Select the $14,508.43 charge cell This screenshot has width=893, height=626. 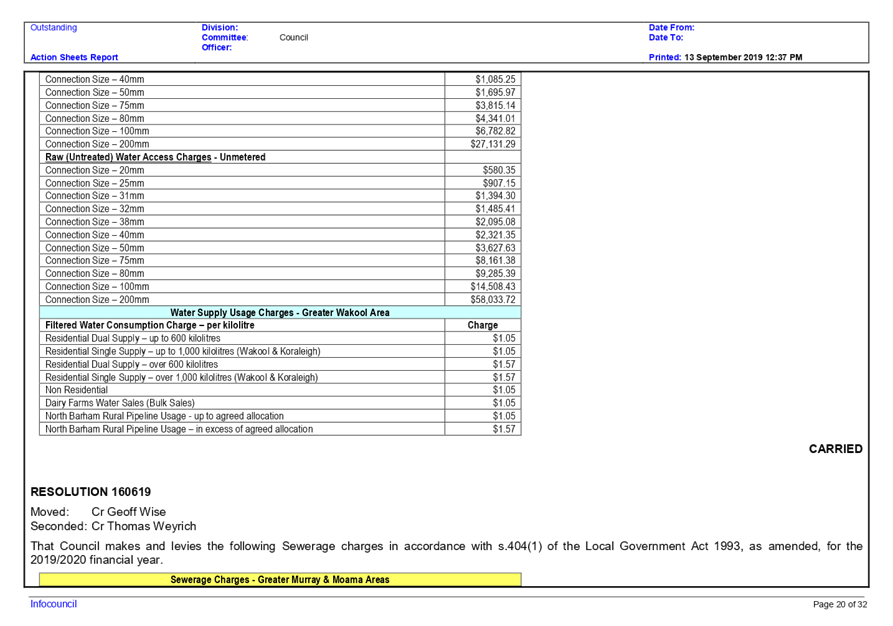point(483,287)
